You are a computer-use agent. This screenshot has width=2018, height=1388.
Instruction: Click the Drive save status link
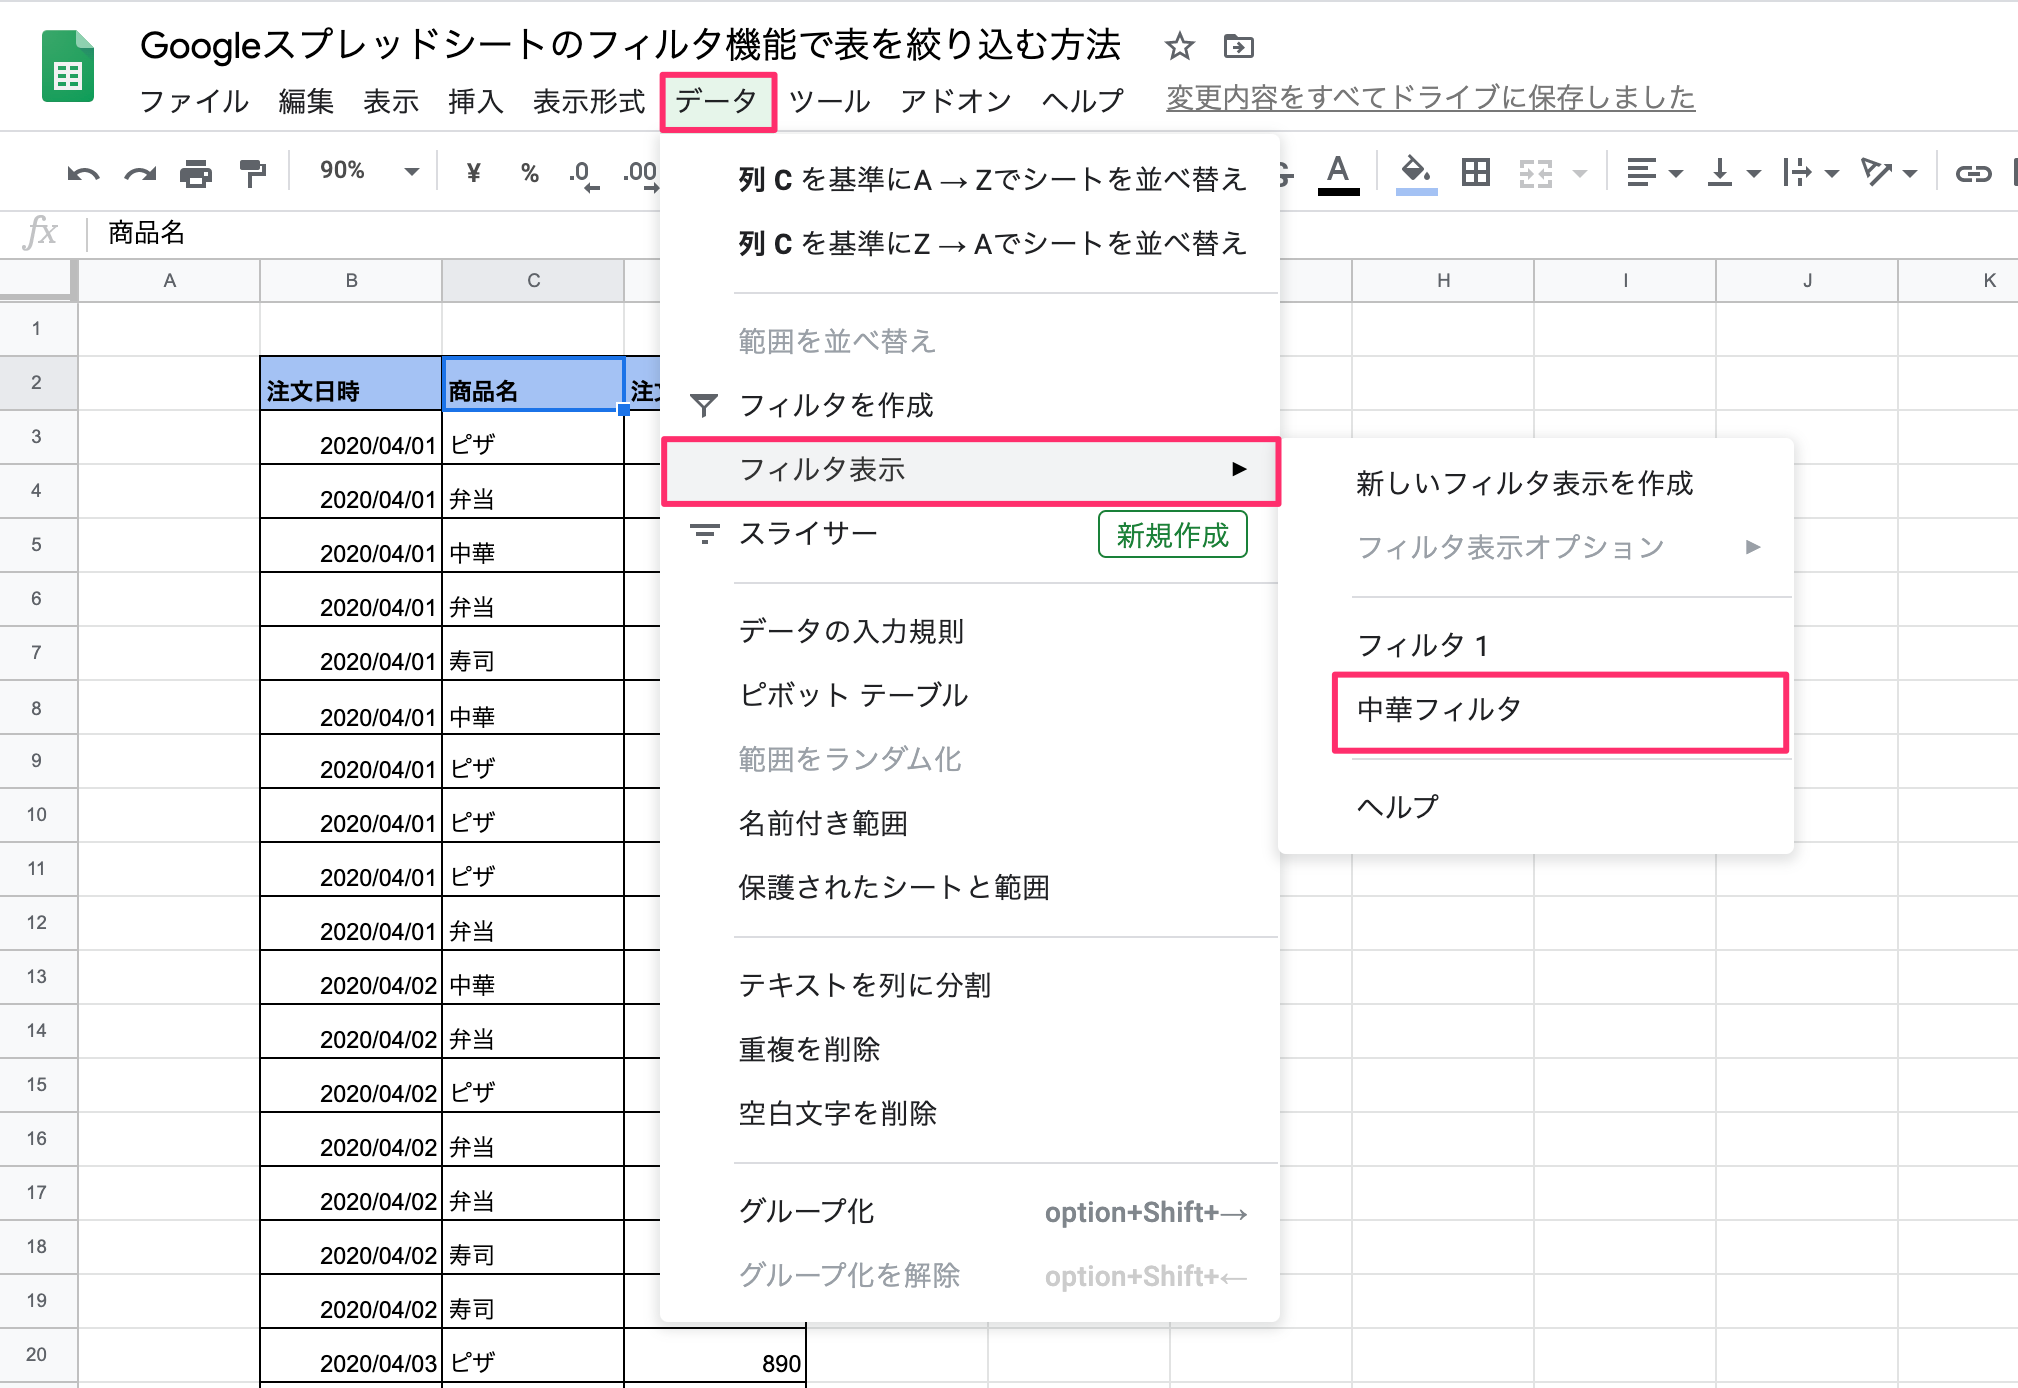1428,98
